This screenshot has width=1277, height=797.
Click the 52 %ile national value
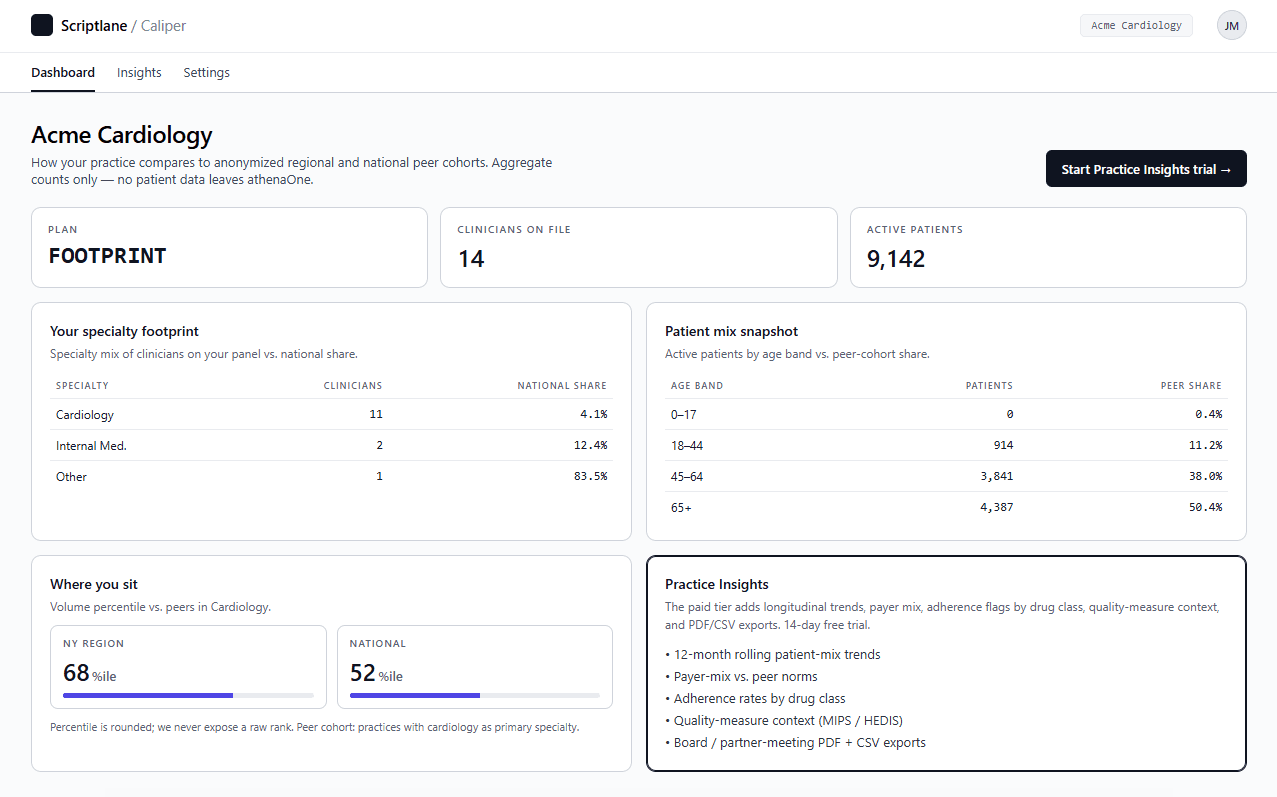[x=376, y=673]
